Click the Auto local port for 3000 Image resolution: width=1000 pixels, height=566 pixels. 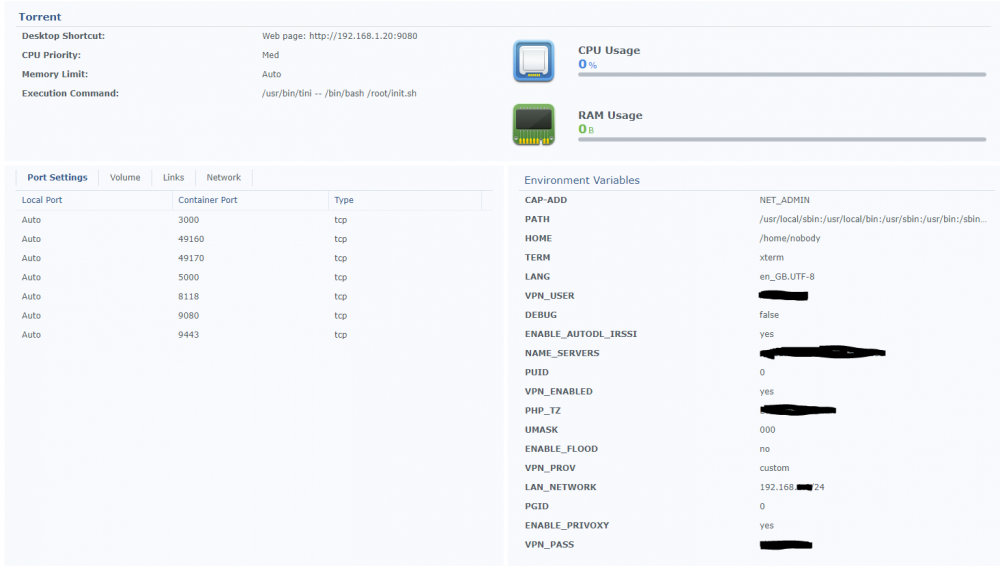pos(31,220)
